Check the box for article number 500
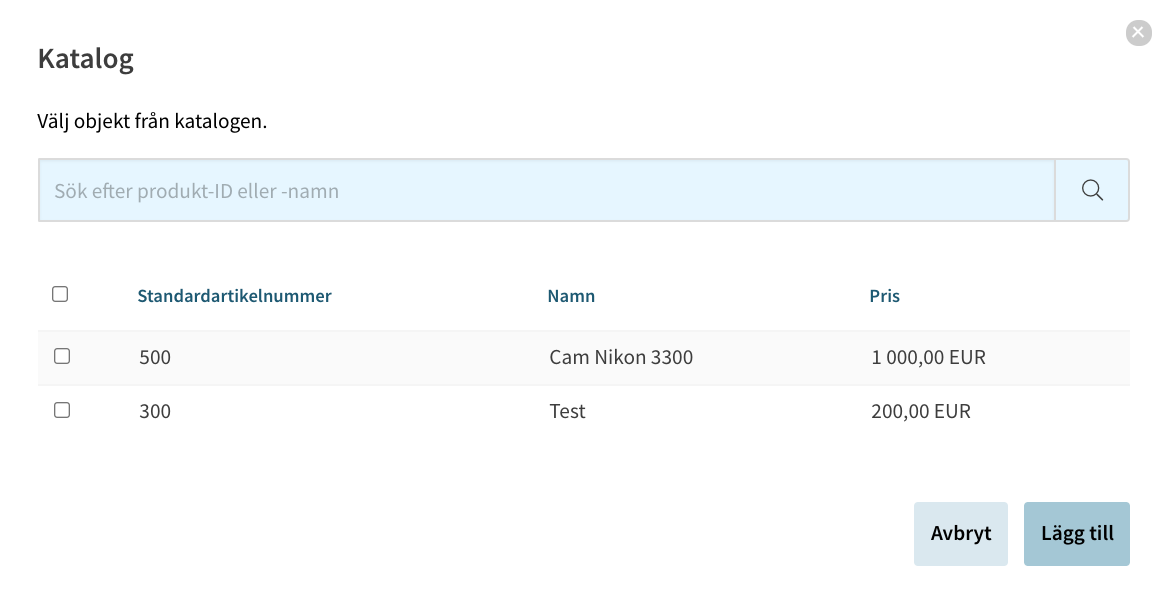 point(62,356)
